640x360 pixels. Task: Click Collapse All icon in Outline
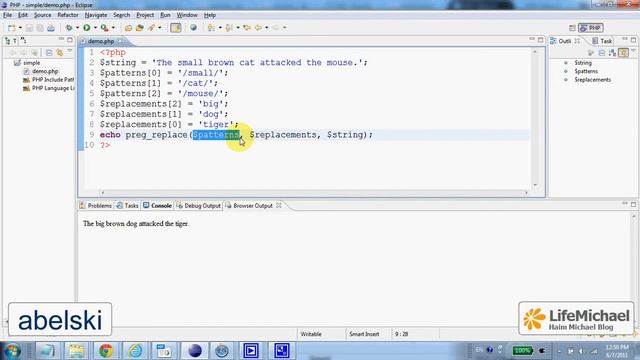tap(602, 53)
